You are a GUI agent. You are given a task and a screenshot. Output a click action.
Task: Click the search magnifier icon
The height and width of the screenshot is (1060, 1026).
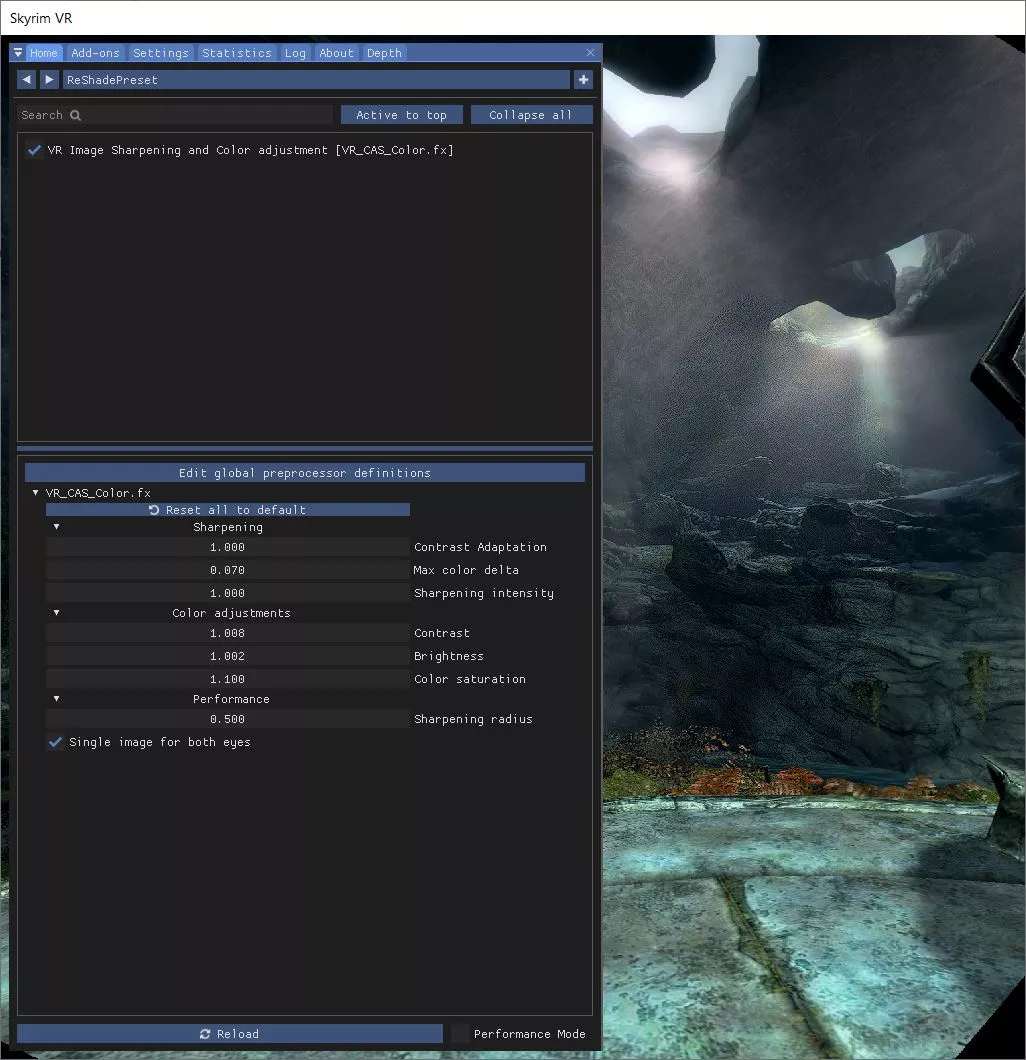[x=76, y=115]
